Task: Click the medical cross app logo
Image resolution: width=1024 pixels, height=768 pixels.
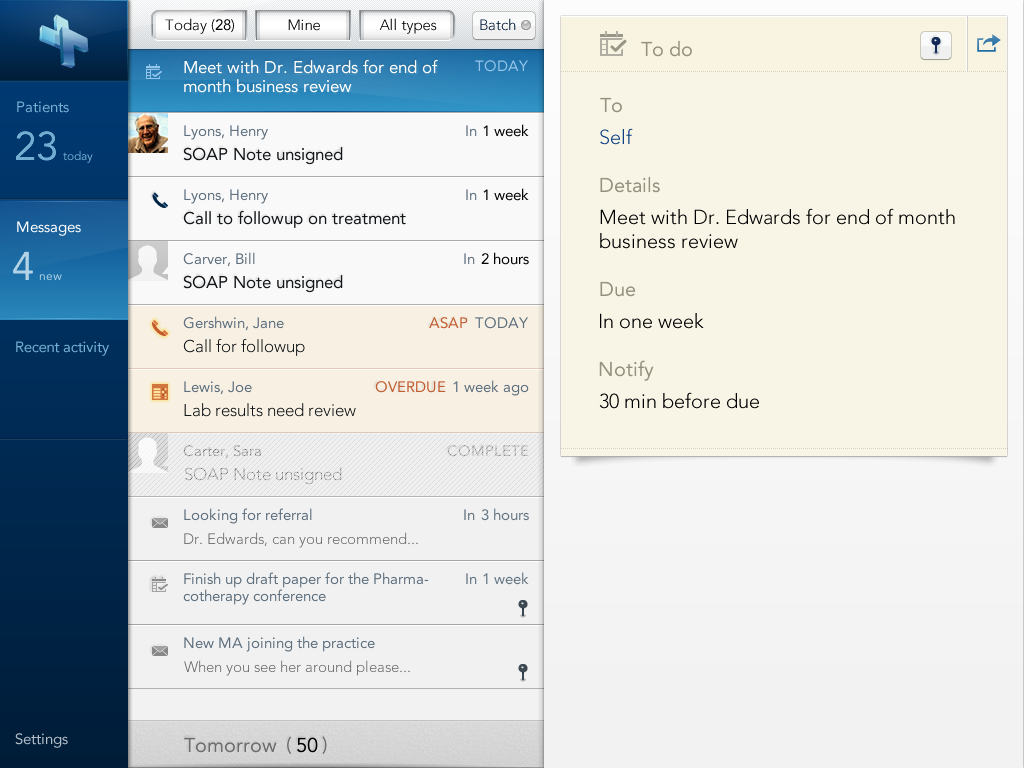Action: [63, 40]
